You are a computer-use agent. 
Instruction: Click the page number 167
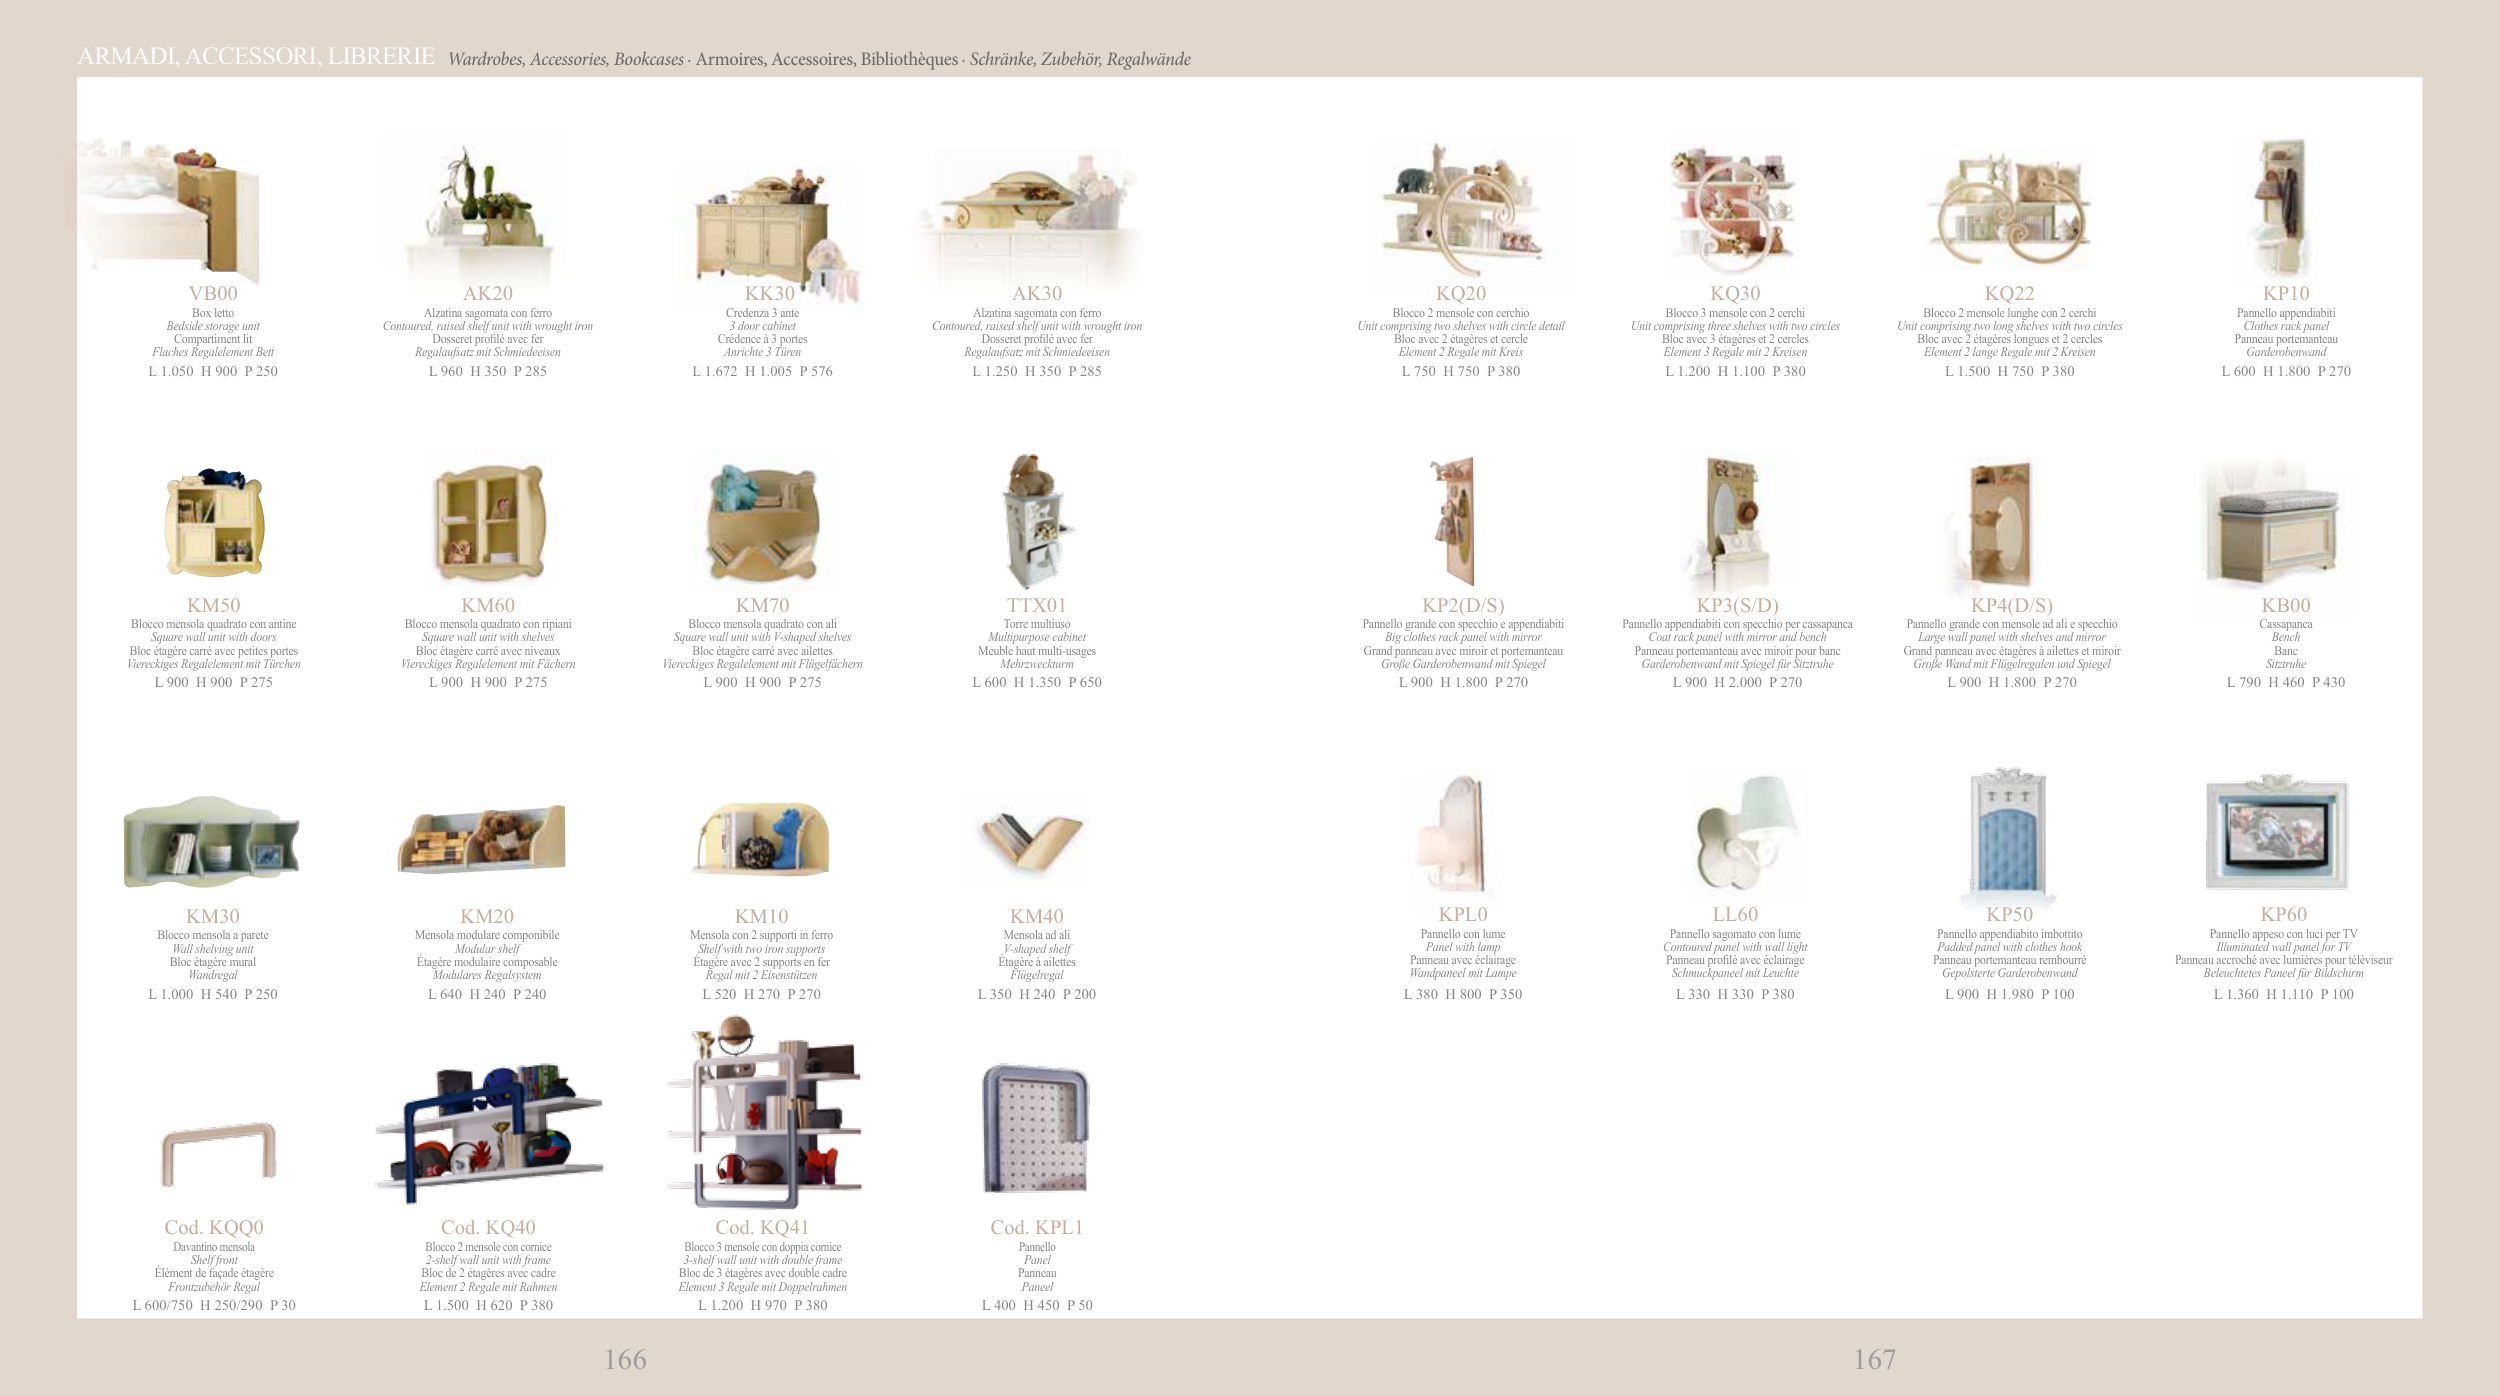pyautogui.click(x=1874, y=1360)
